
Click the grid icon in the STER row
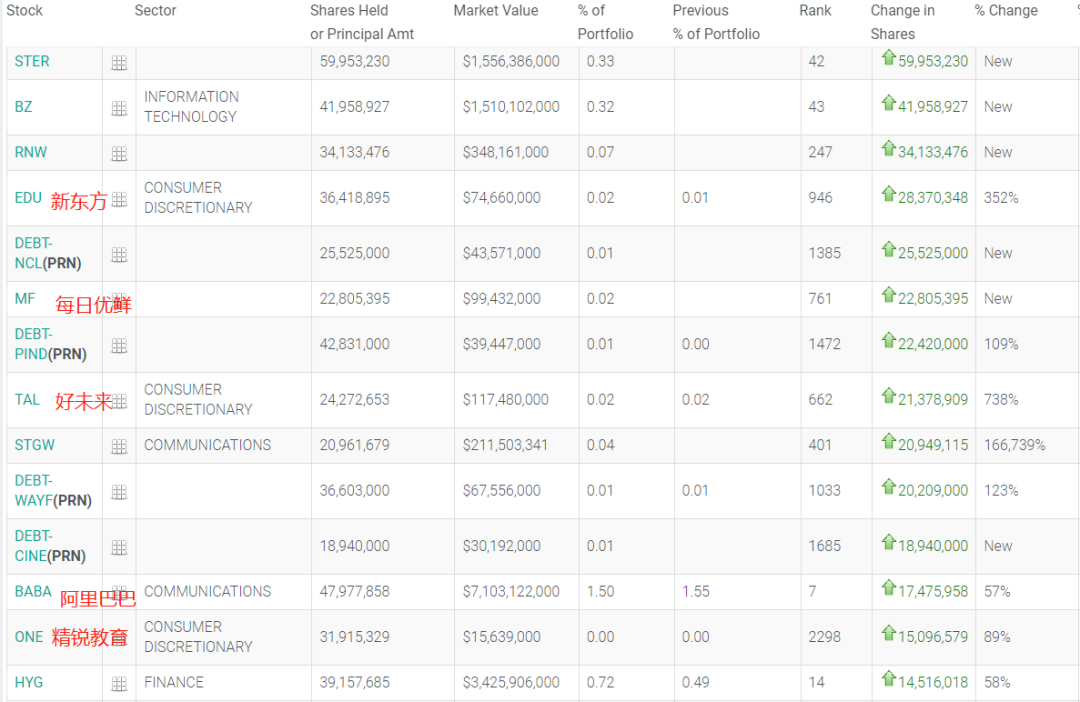(x=119, y=63)
